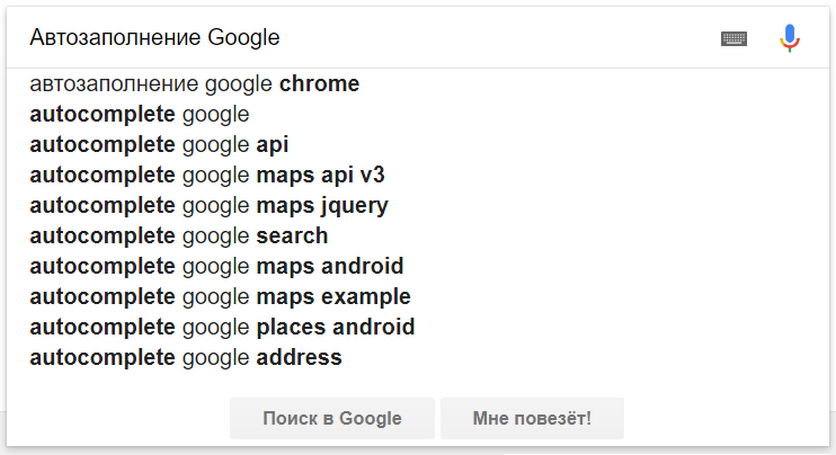
Task: Select "autocomplete google maps api v3" suggestion
Action: pos(207,175)
